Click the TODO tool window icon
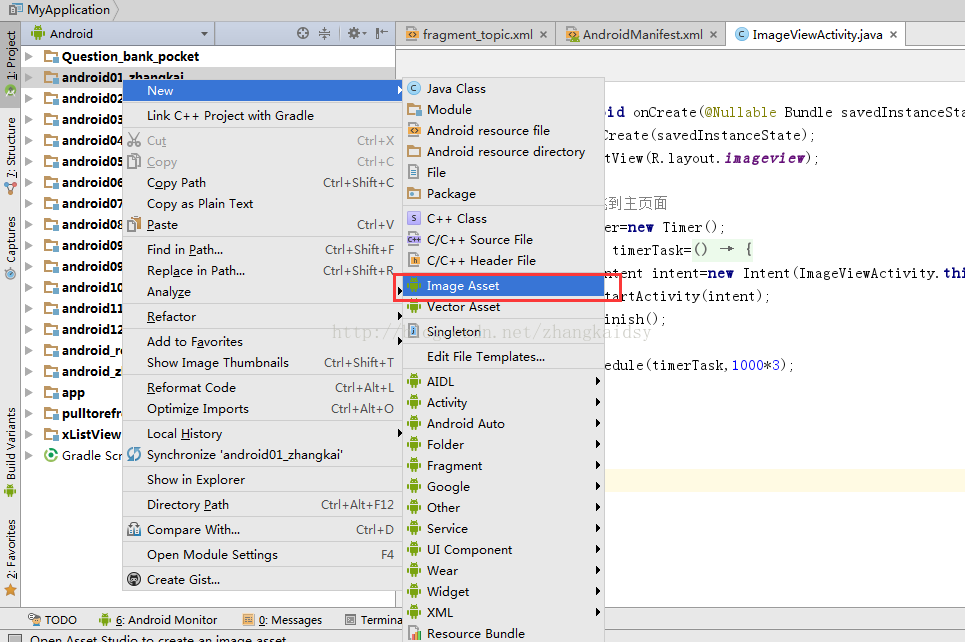 34,619
